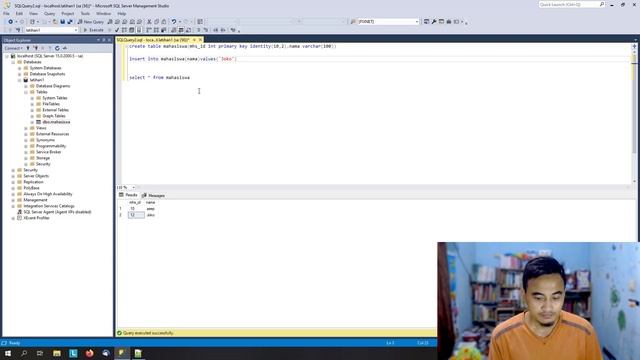
Task: Click the Windows Start button
Action: click(x=8, y=353)
